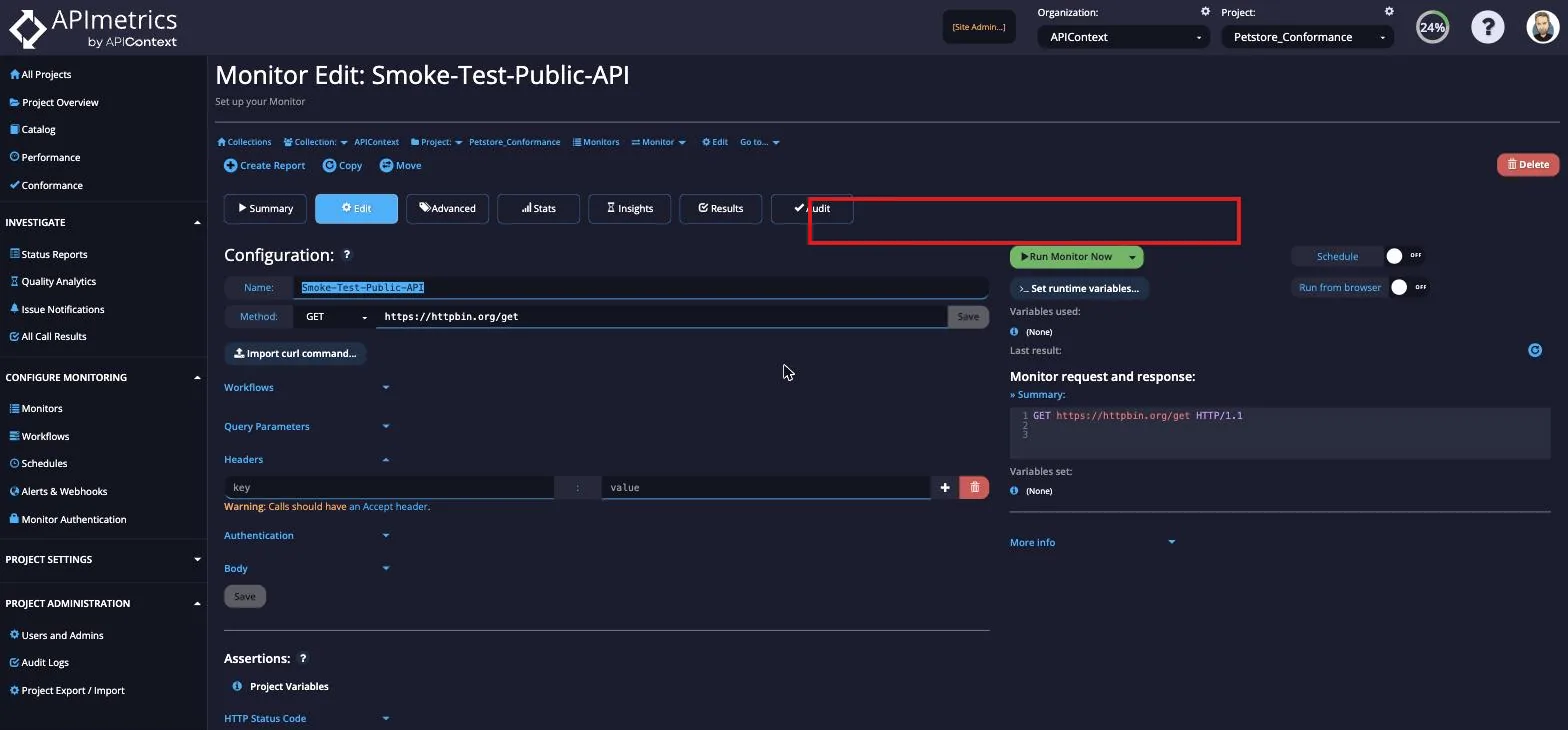The image size is (1568, 730).
Task: Switch to the Stats tab
Action: pos(538,208)
